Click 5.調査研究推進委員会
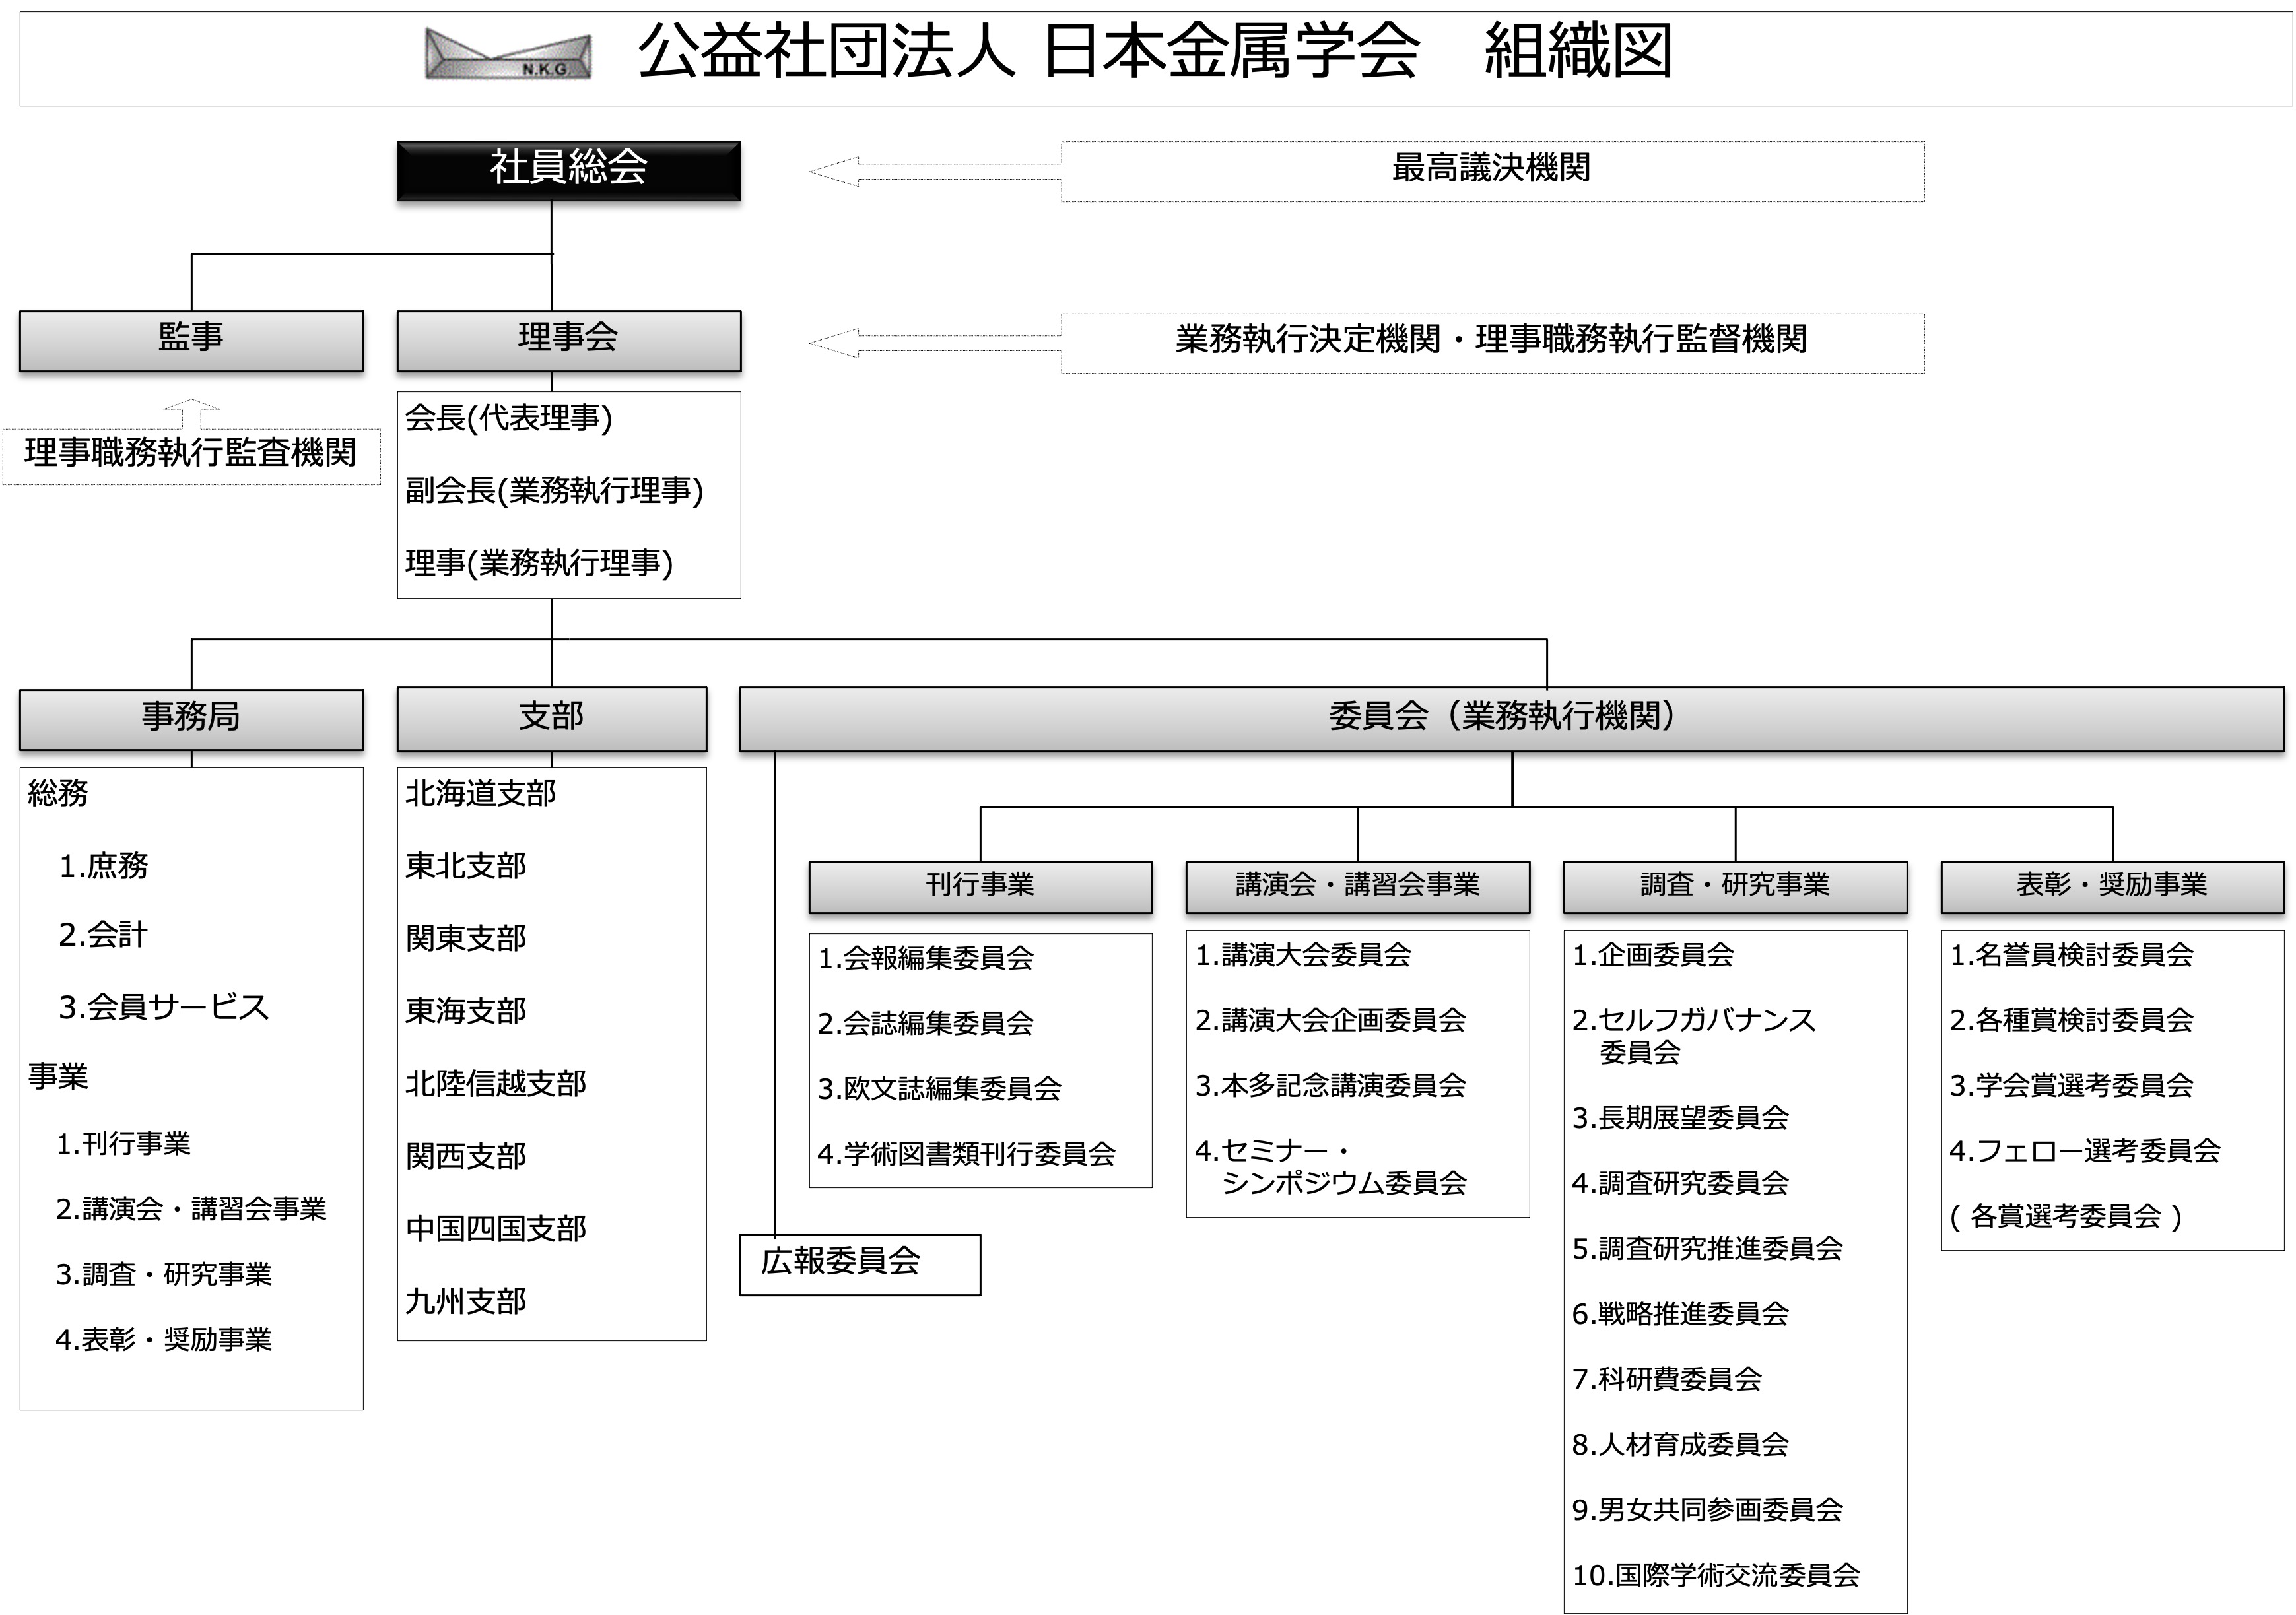 point(1708,1249)
